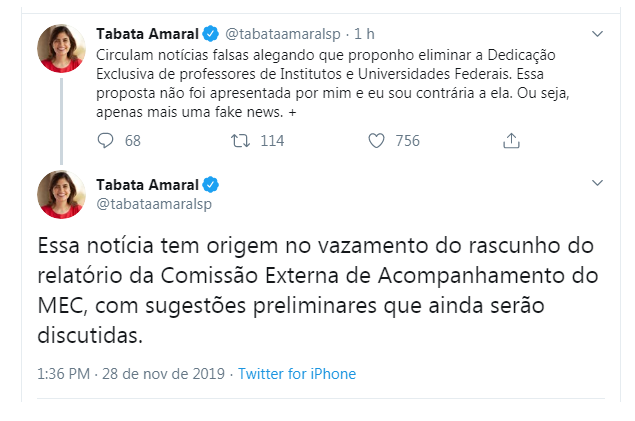The height and width of the screenshot is (421, 635).
Task: Open Tabata Amaral's avatar on first tweet
Action: pos(61,49)
